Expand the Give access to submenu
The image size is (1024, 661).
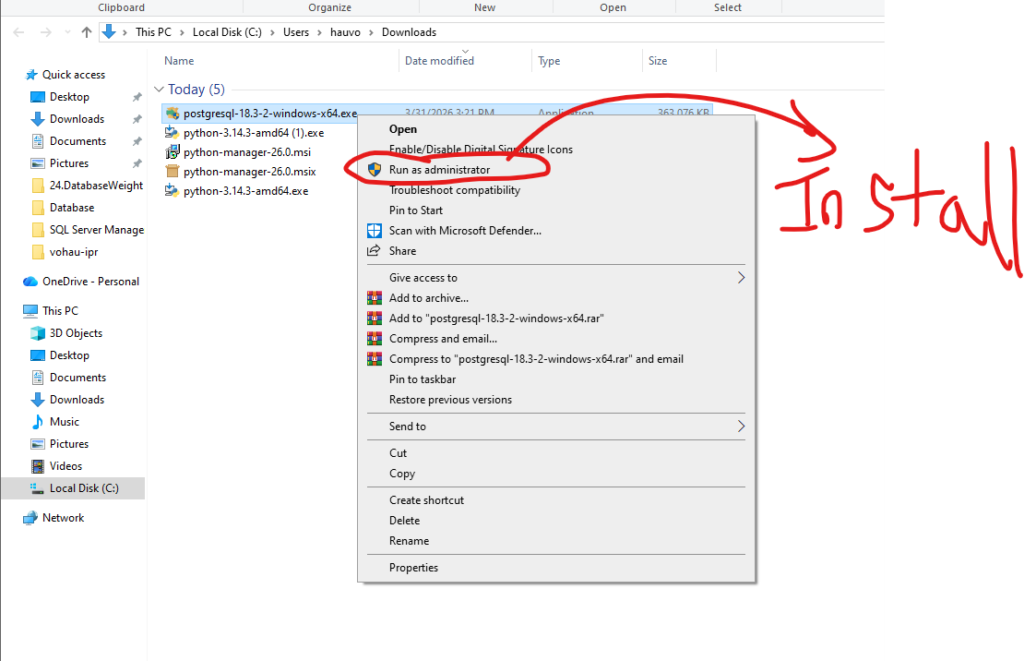click(741, 278)
